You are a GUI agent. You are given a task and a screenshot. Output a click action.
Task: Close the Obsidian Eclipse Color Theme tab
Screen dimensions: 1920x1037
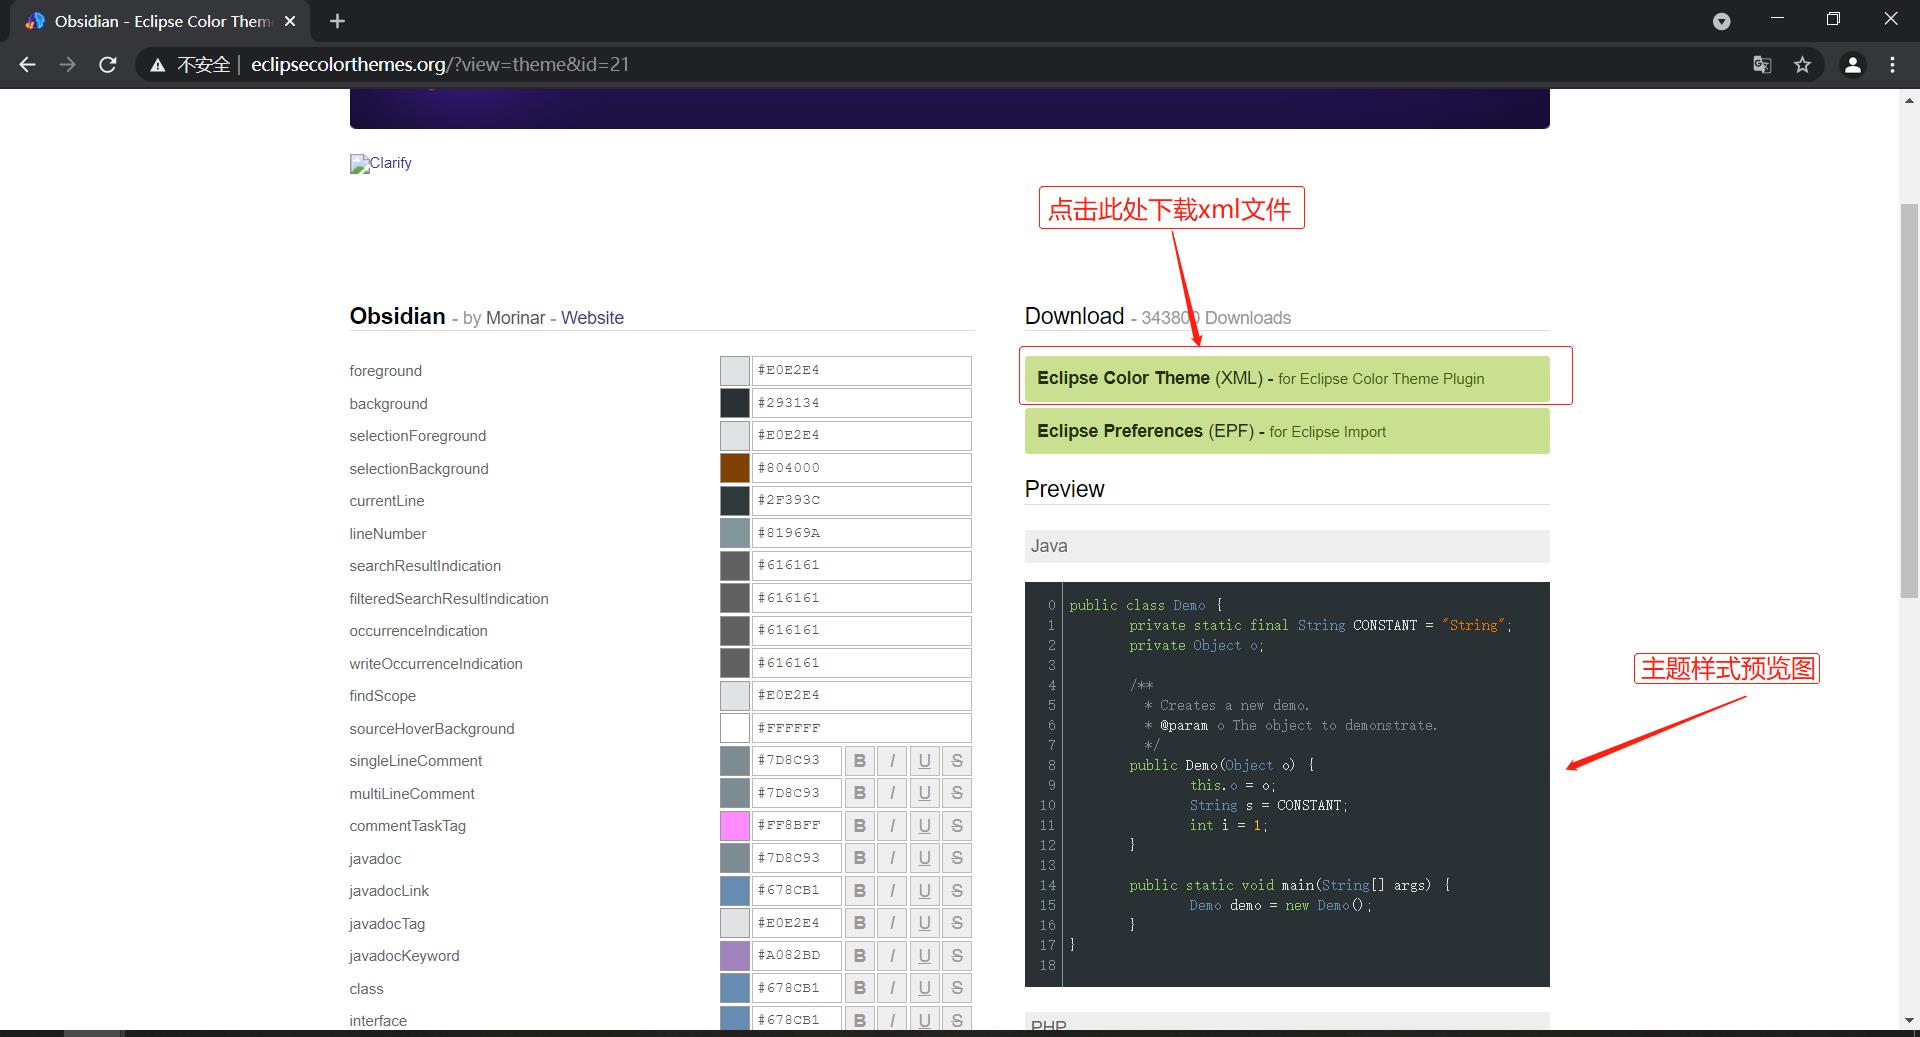[x=290, y=21]
